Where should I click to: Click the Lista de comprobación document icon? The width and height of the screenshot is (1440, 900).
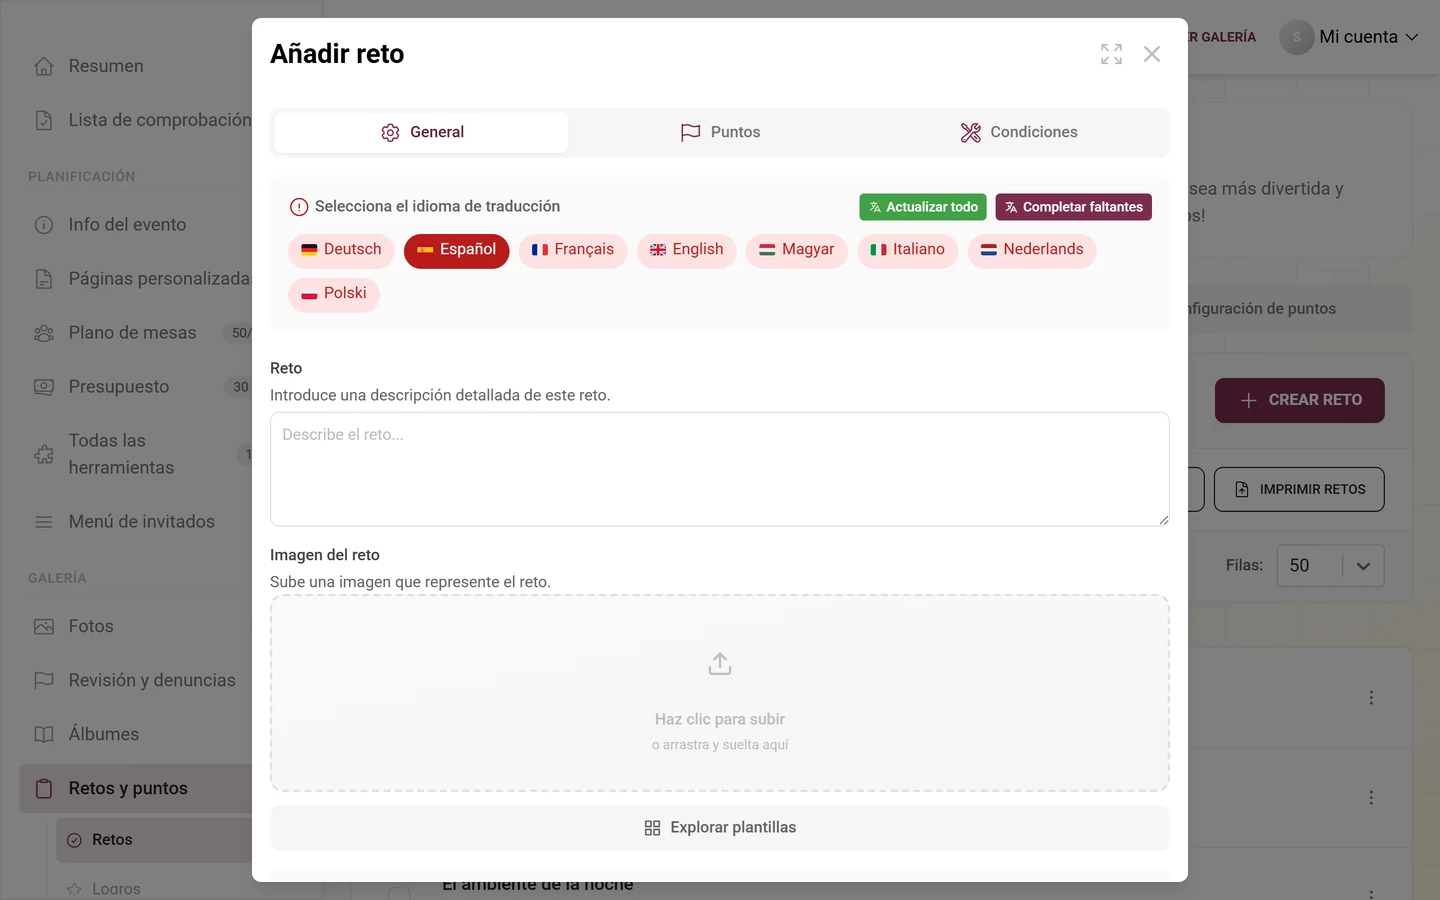point(44,120)
